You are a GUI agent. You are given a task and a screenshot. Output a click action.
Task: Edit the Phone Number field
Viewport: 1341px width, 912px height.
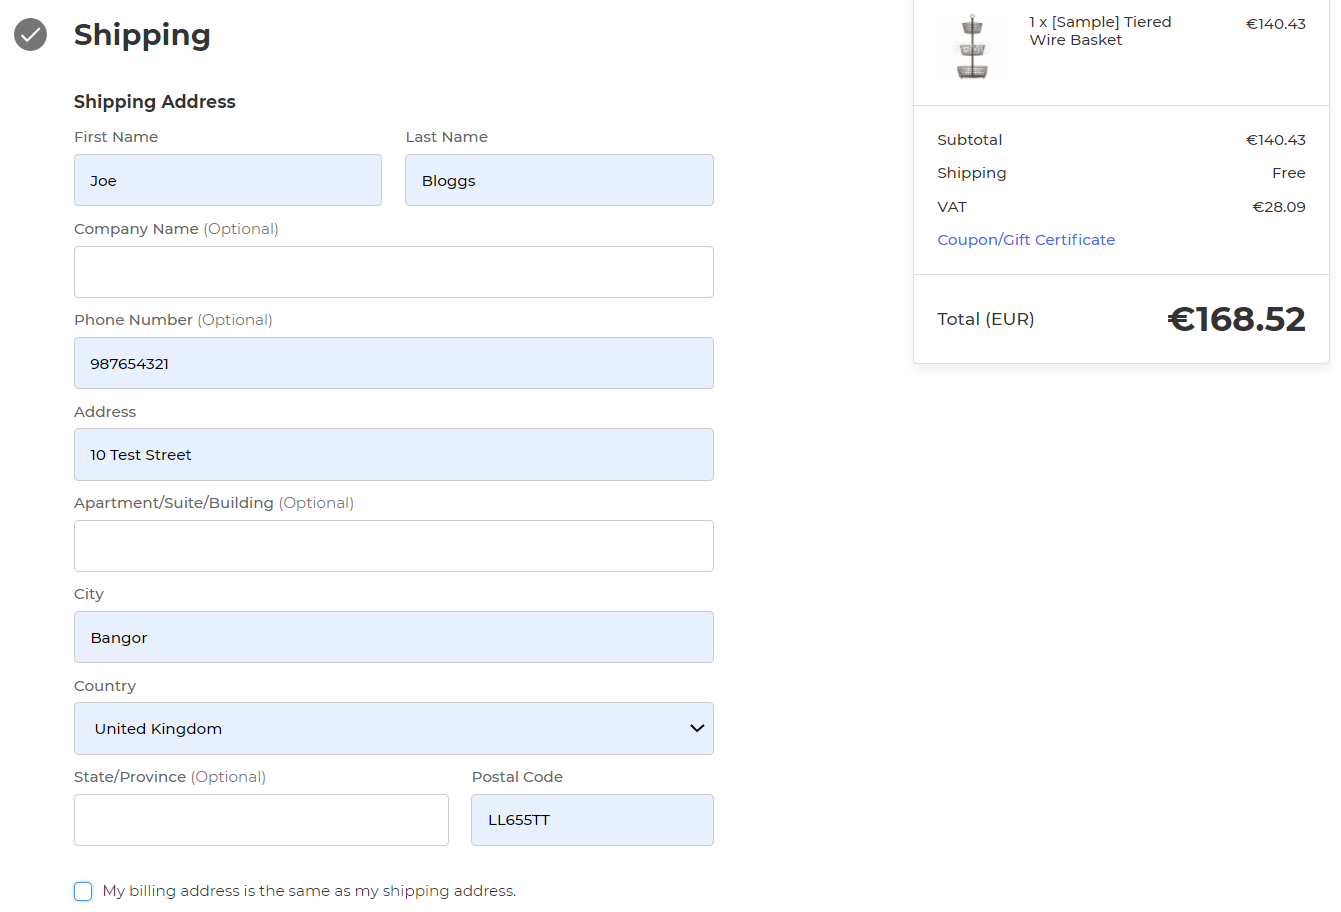click(x=394, y=363)
